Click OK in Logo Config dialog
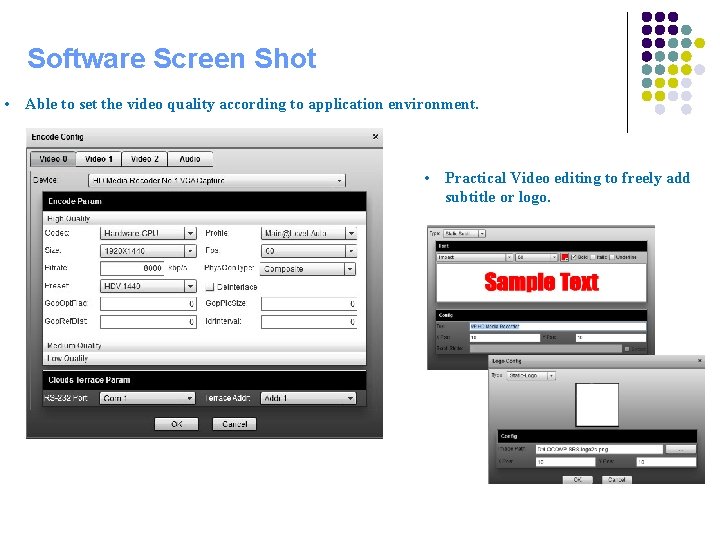Viewport: 720px width, 540px height. 578,479
